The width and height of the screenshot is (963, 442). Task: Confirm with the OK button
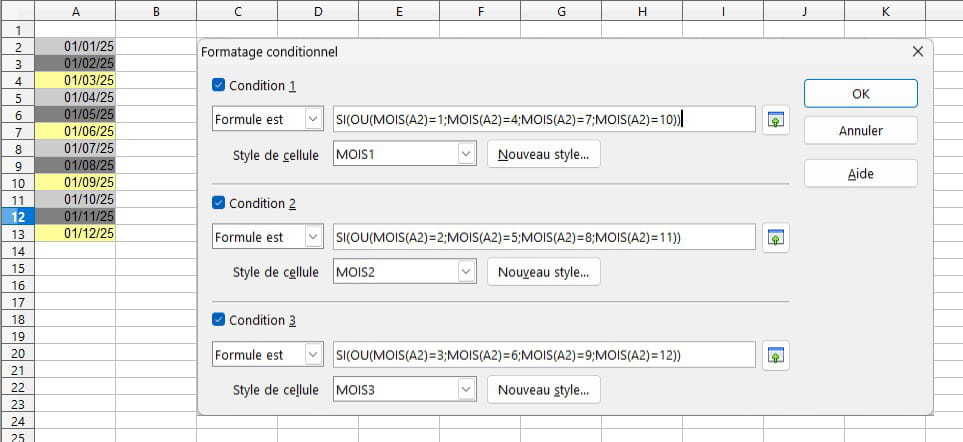860,93
